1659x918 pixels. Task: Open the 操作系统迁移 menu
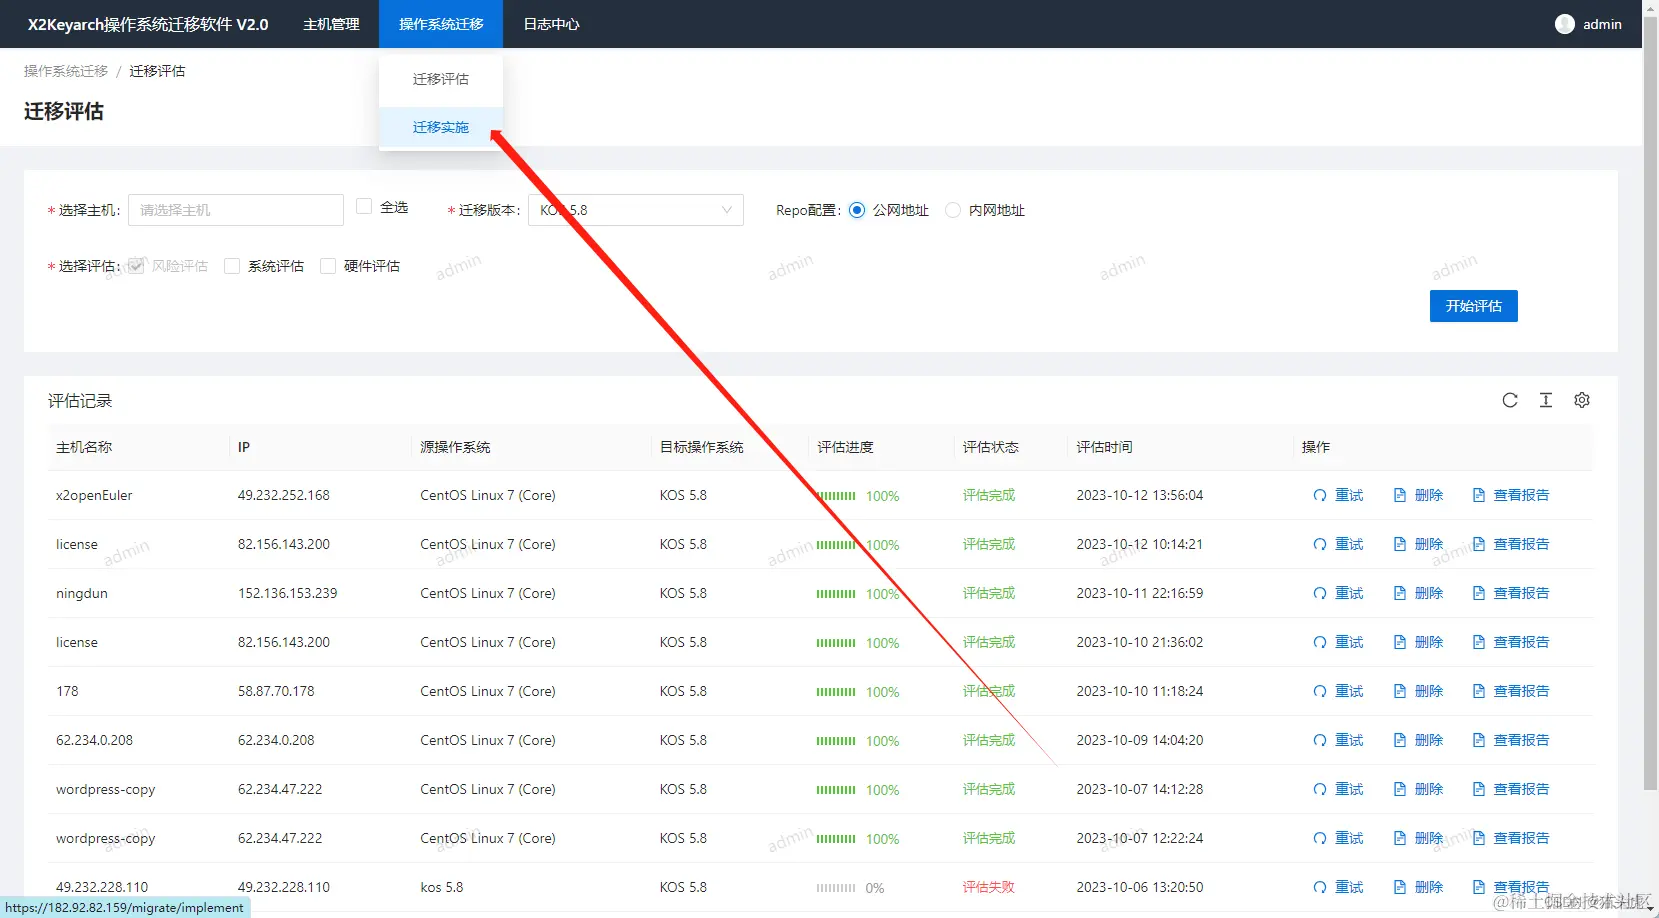[x=441, y=24]
